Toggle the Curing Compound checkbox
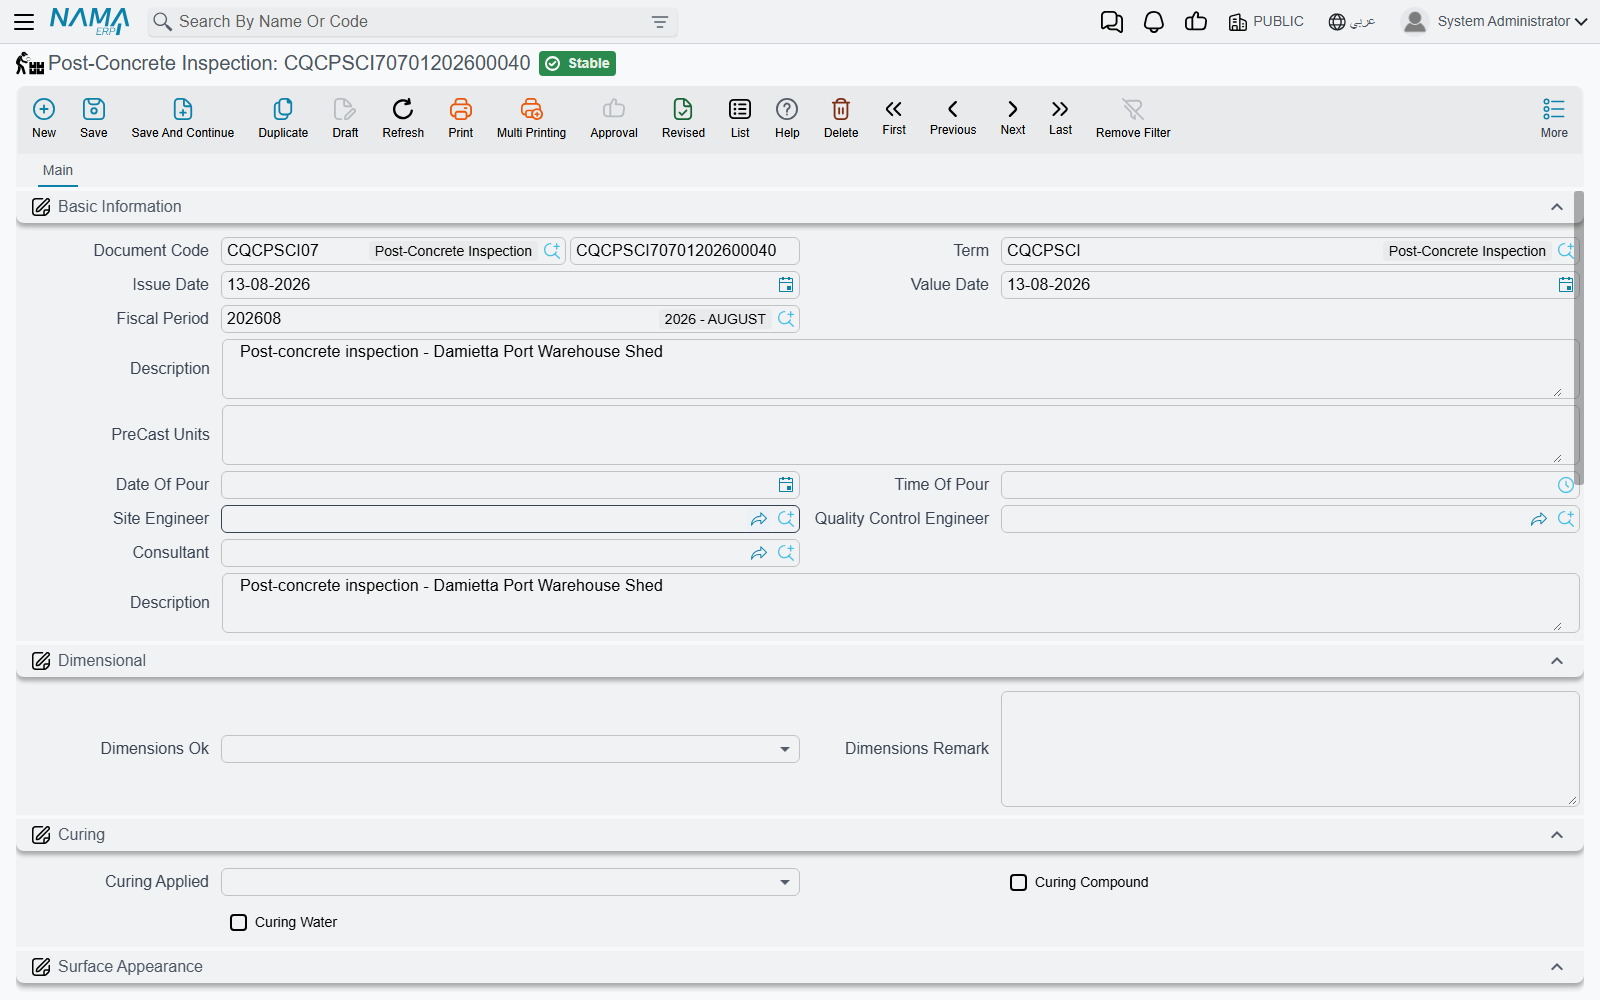 [1018, 882]
